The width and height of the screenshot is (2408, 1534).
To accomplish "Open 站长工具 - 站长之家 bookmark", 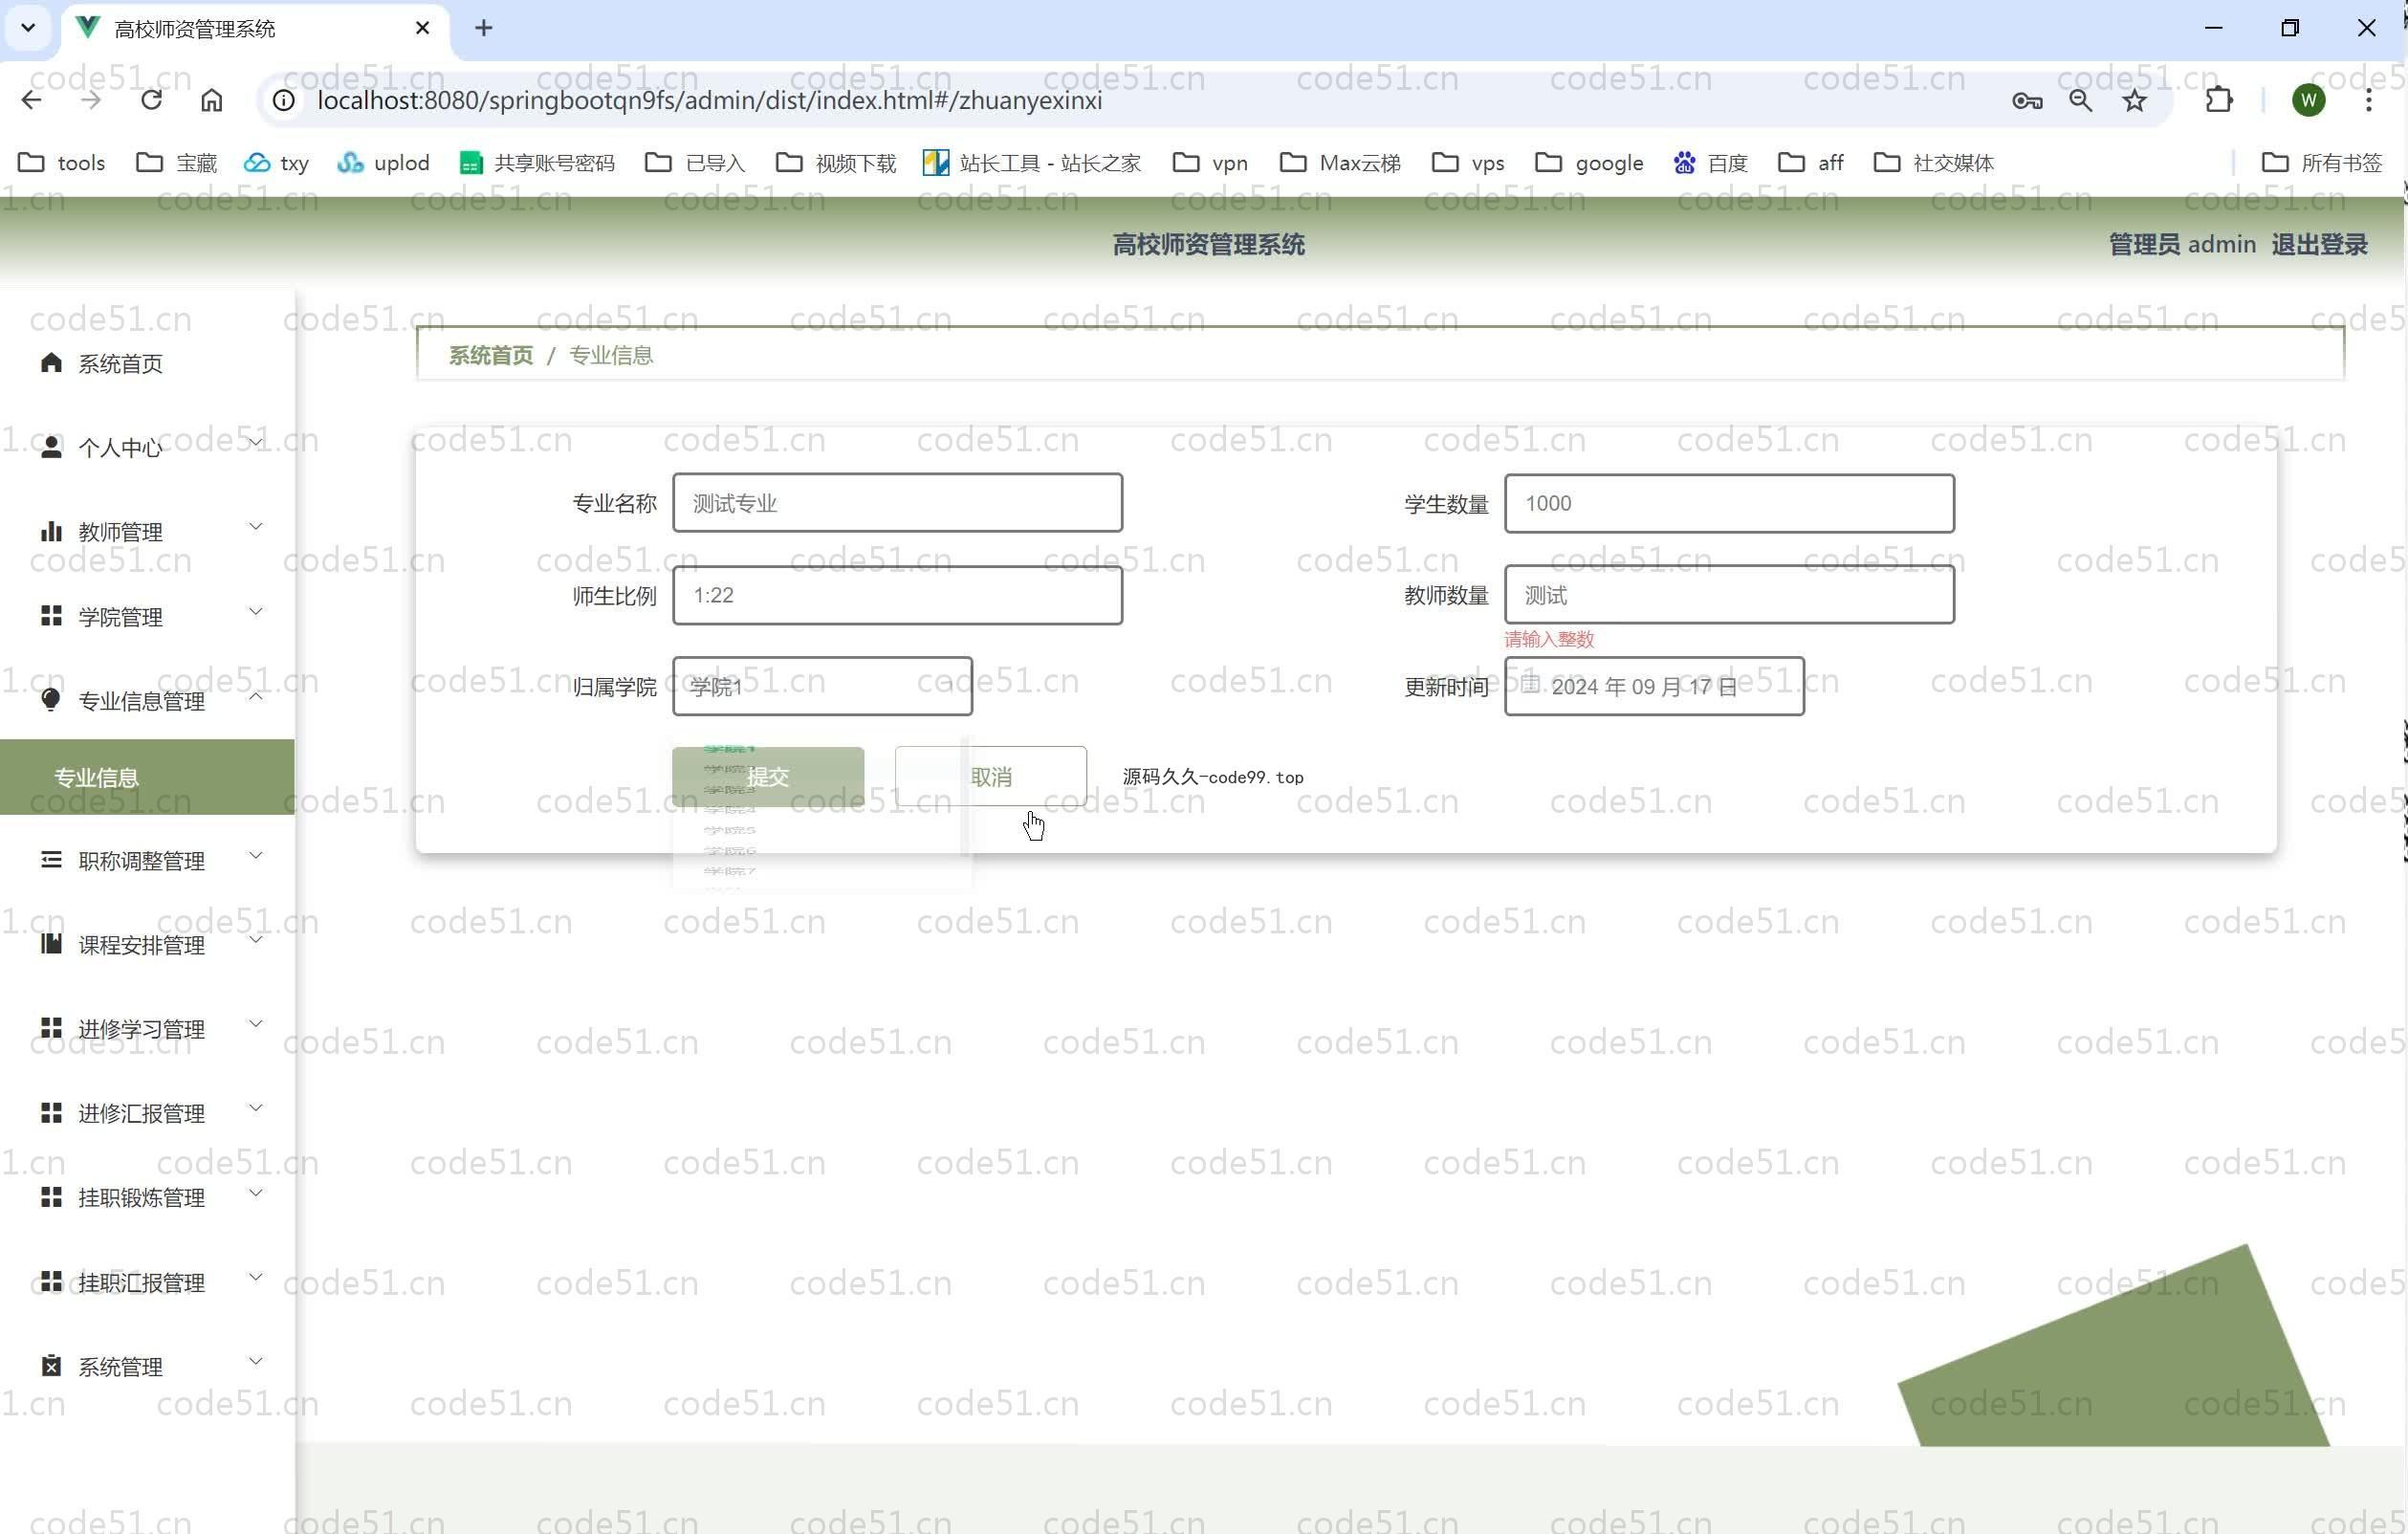I will tap(1031, 162).
